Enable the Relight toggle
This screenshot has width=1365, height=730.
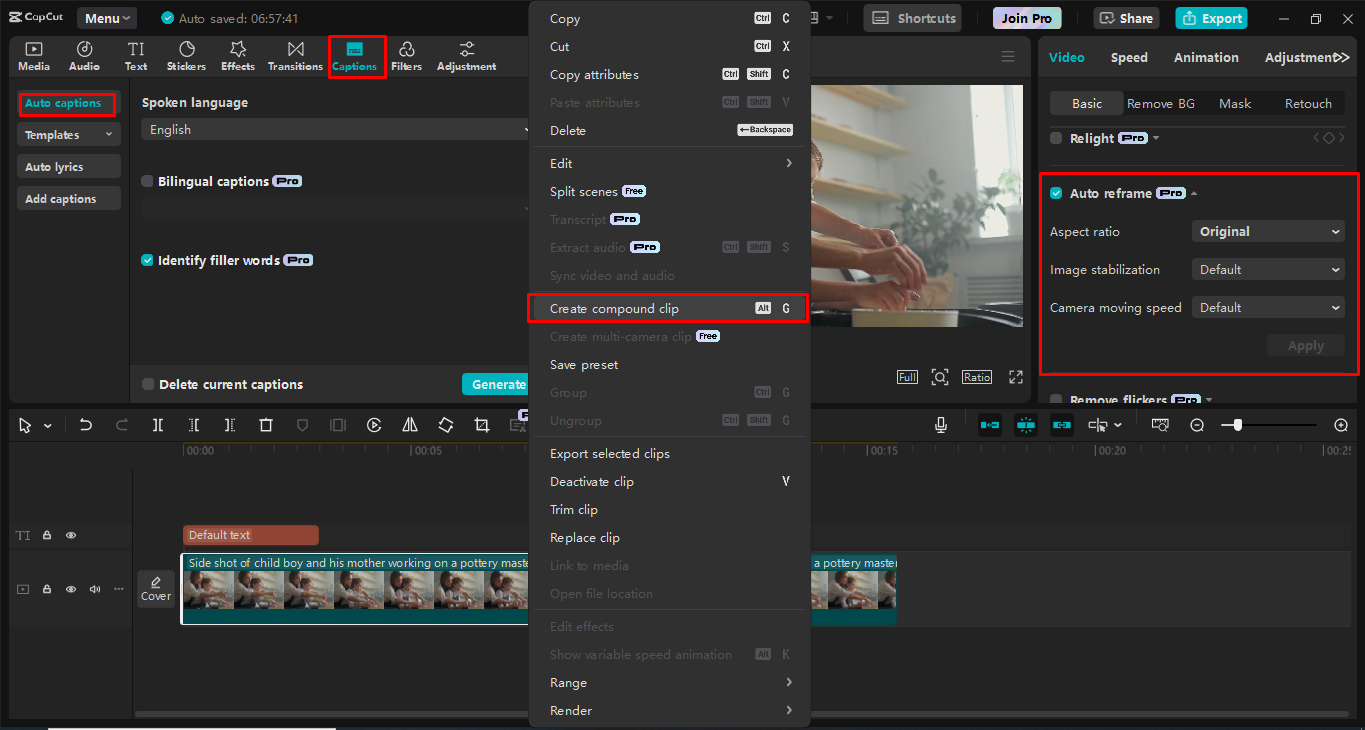pyautogui.click(x=1055, y=138)
